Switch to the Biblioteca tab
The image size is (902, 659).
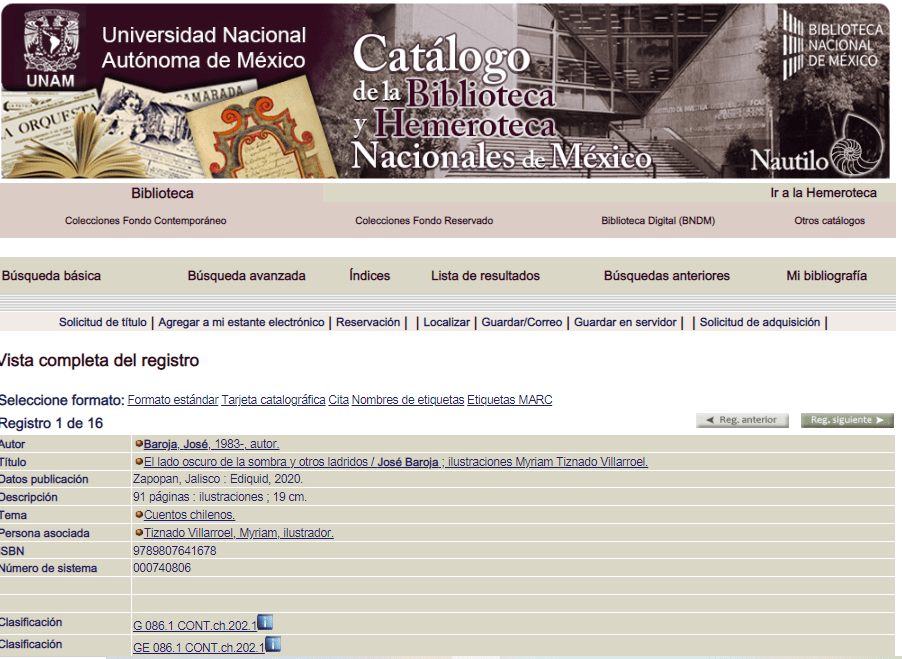162,193
